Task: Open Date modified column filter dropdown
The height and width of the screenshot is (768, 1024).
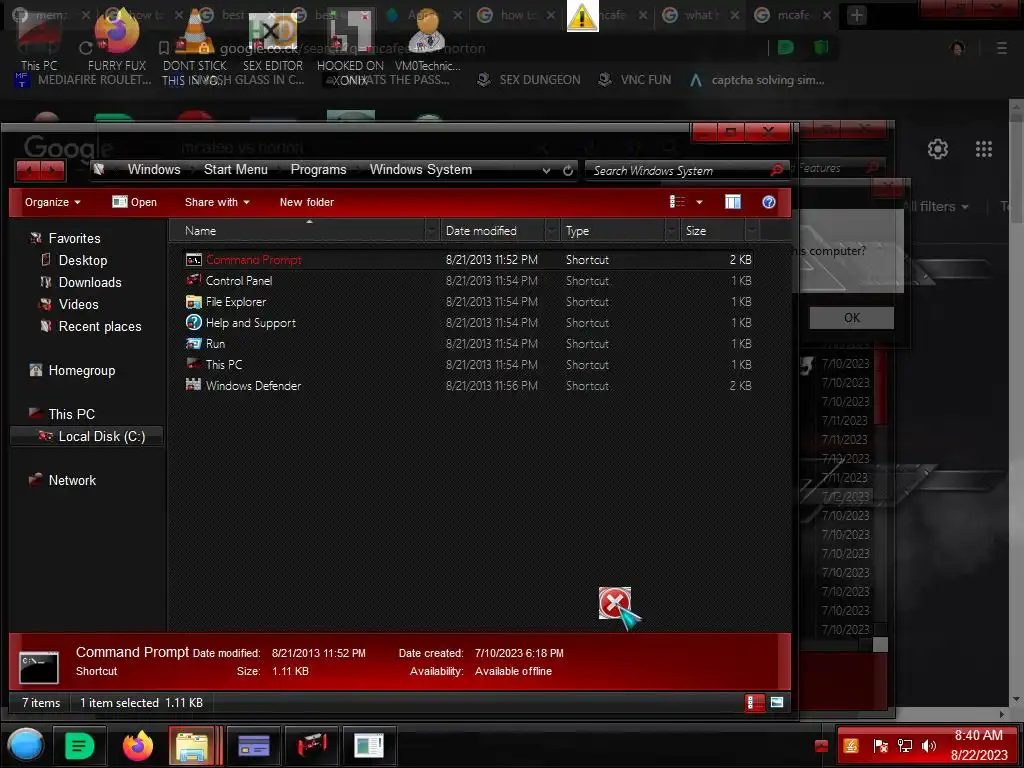Action: coord(552,231)
